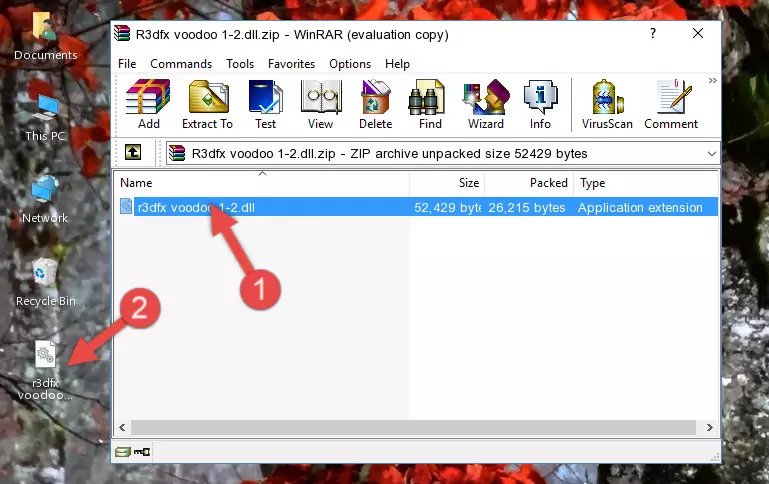769x484 pixels.
Task: Open the Options menu
Action: 350,64
